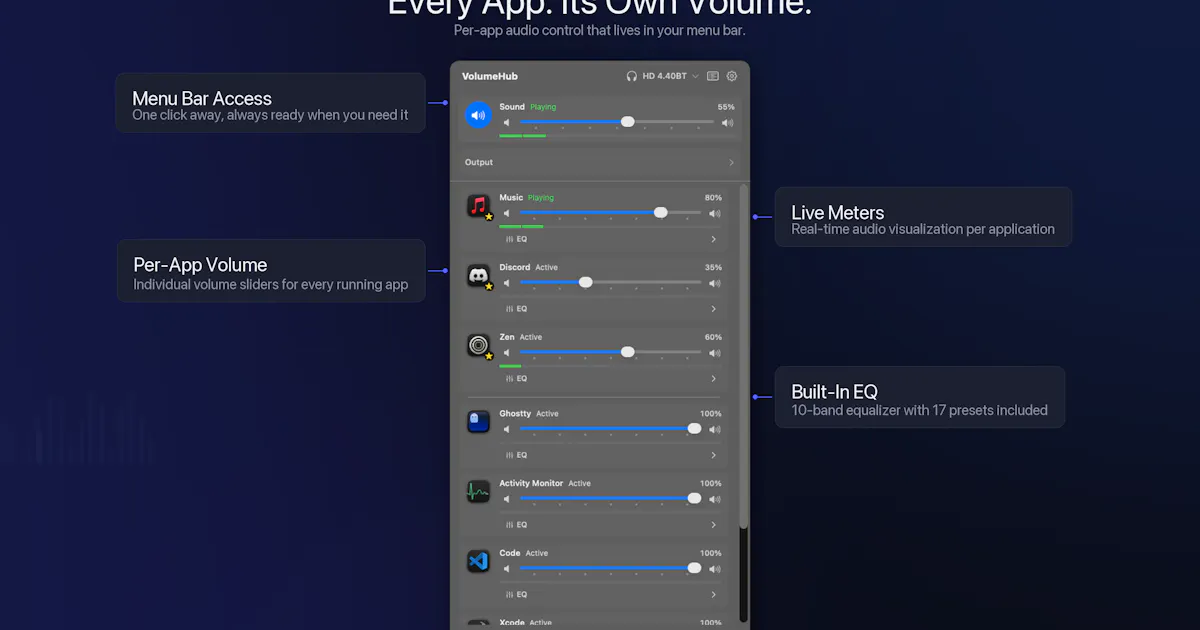The image size is (1200, 630).
Task: Click the green level meter under Sound
Action: point(522,136)
